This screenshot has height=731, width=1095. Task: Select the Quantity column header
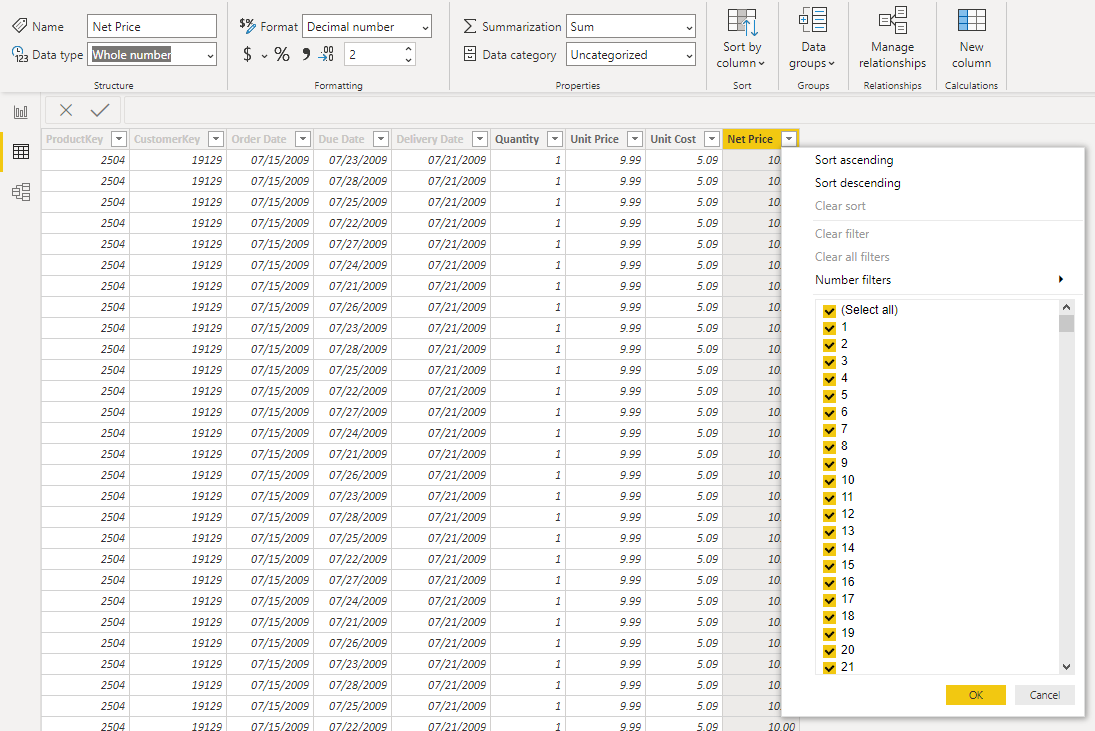coord(517,139)
